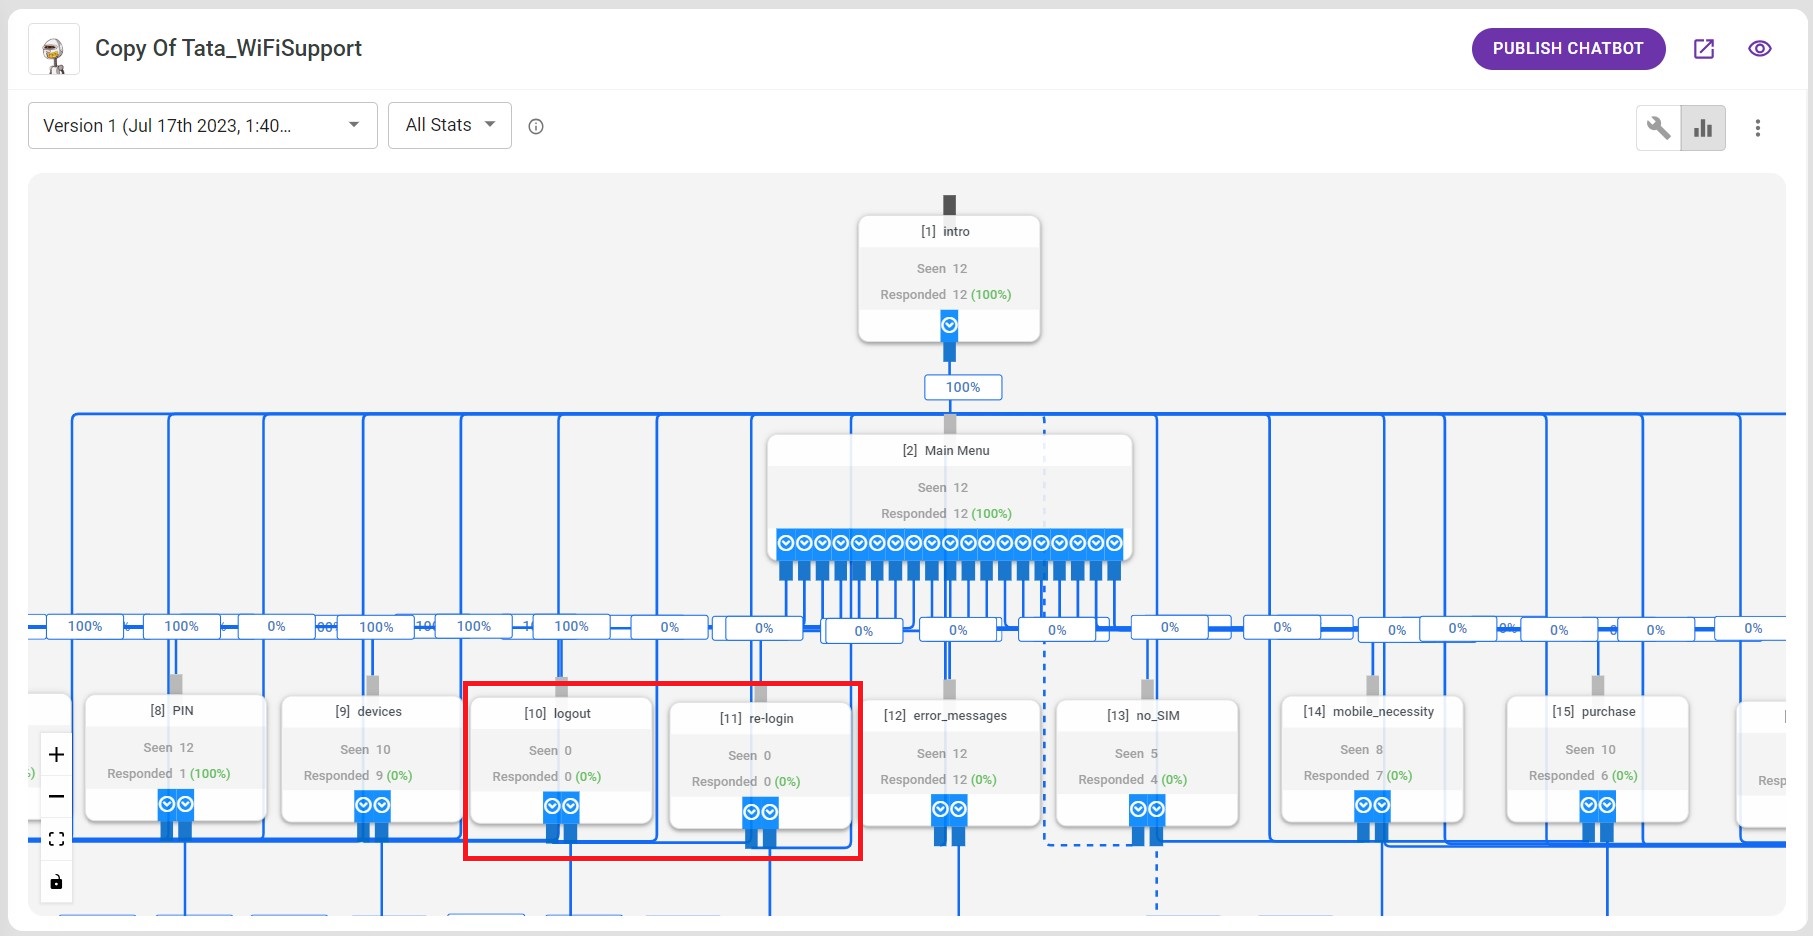Viewport: 1813px width, 936px height.
Task: Click left output connector of PIN node
Action: [167, 804]
